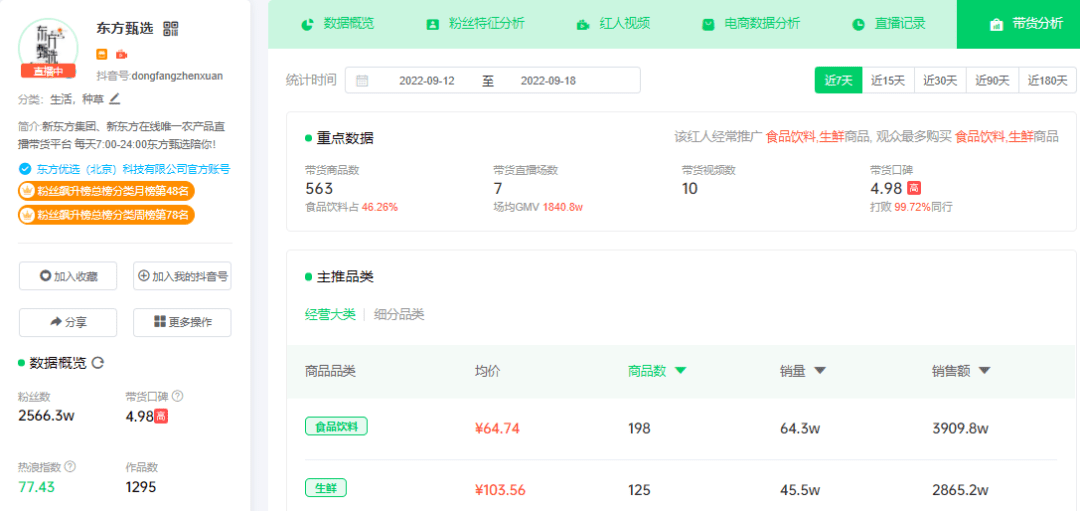This screenshot has height=511, width=1080.
Task: Click the 均价 column header
Action: (x=488, y=371)
